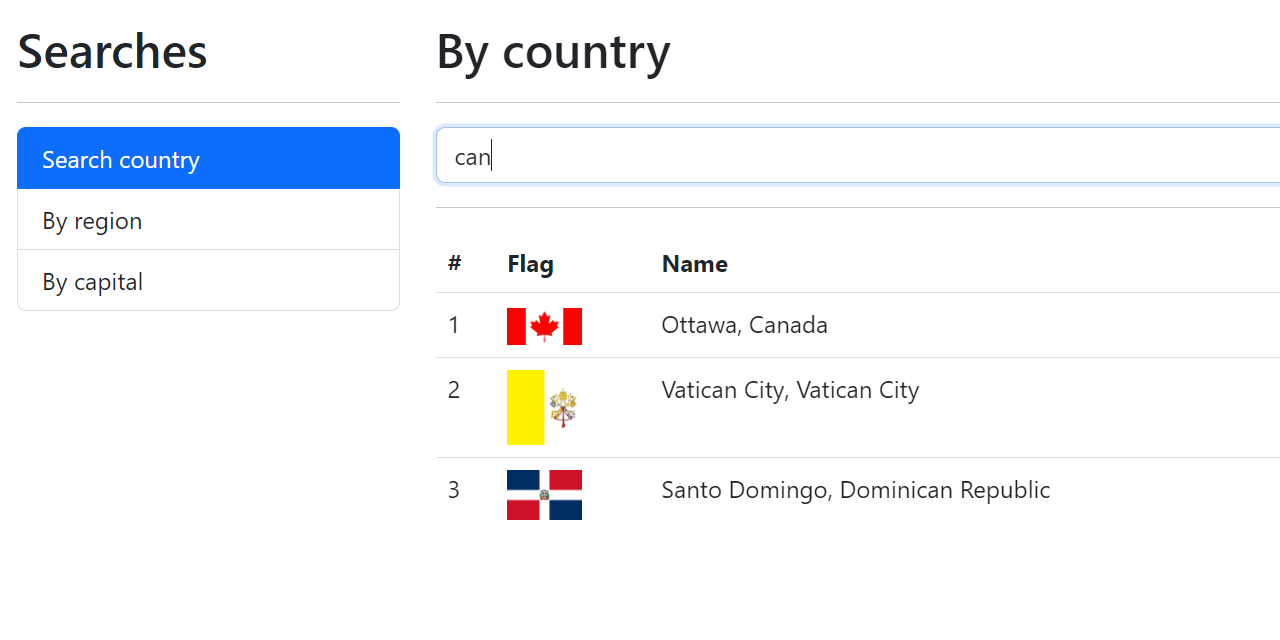Viewport: 1280px width, 640px height.
Task: Select the Flag column header
Action: tap(530, 263)
